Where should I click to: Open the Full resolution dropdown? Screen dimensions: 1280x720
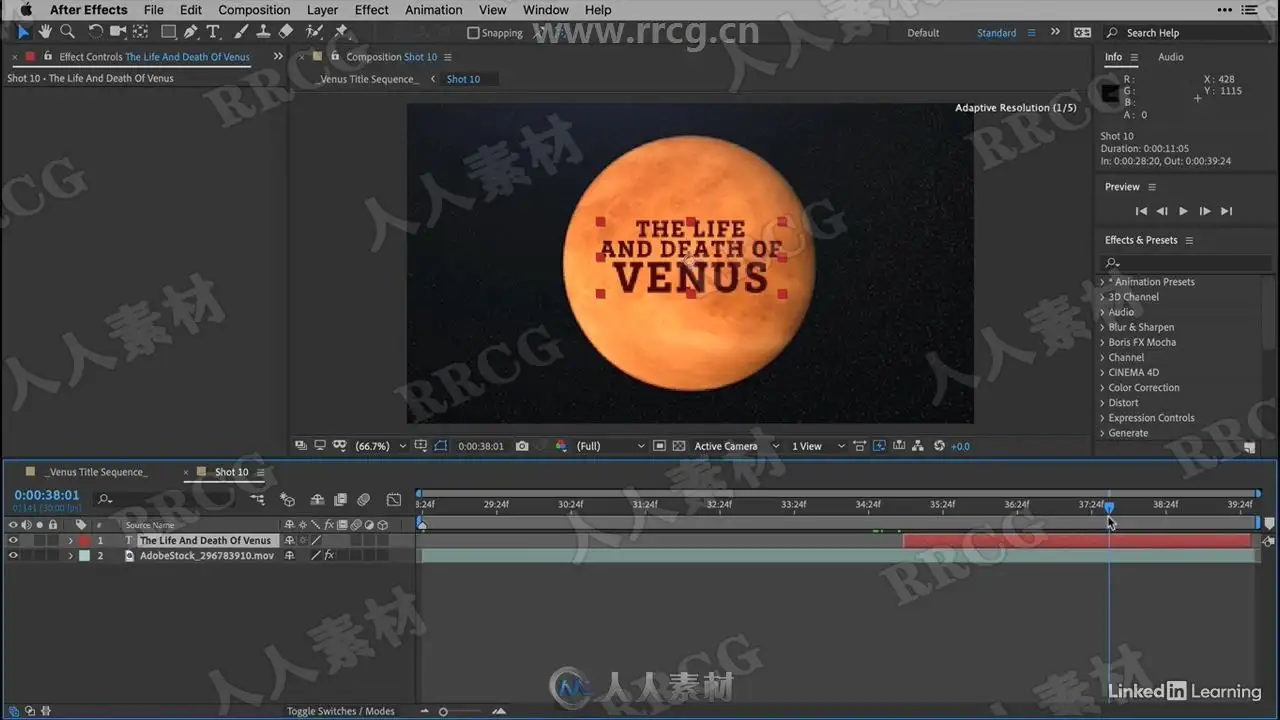(611, 446)
